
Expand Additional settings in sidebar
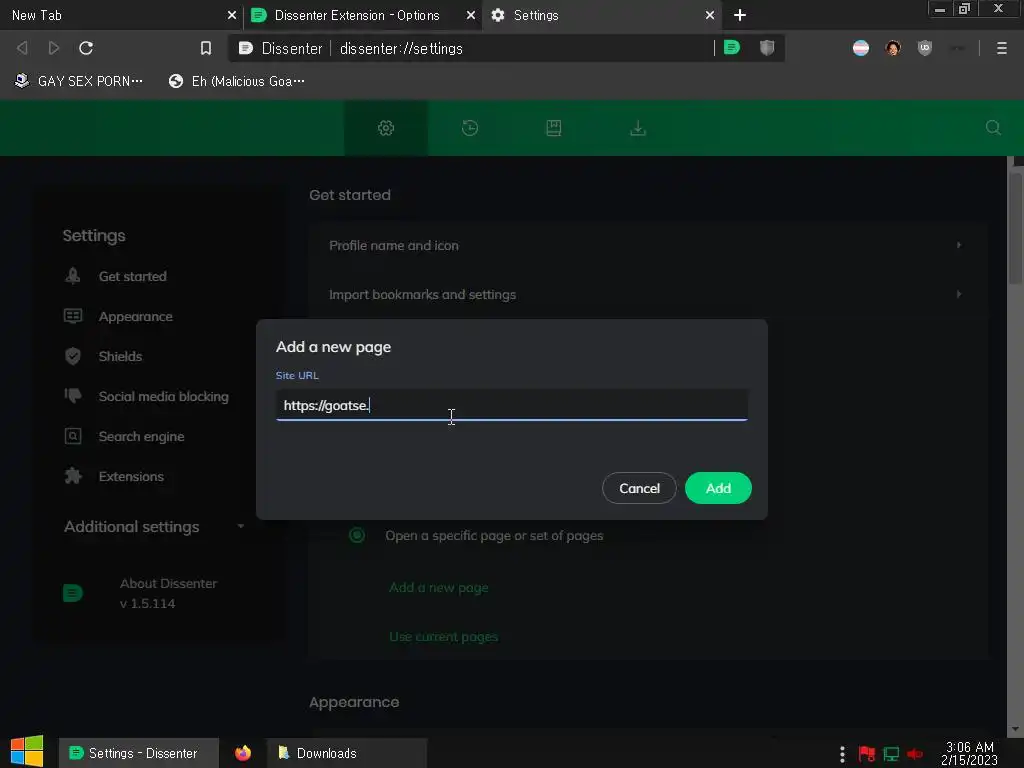(x=154, y=526)
